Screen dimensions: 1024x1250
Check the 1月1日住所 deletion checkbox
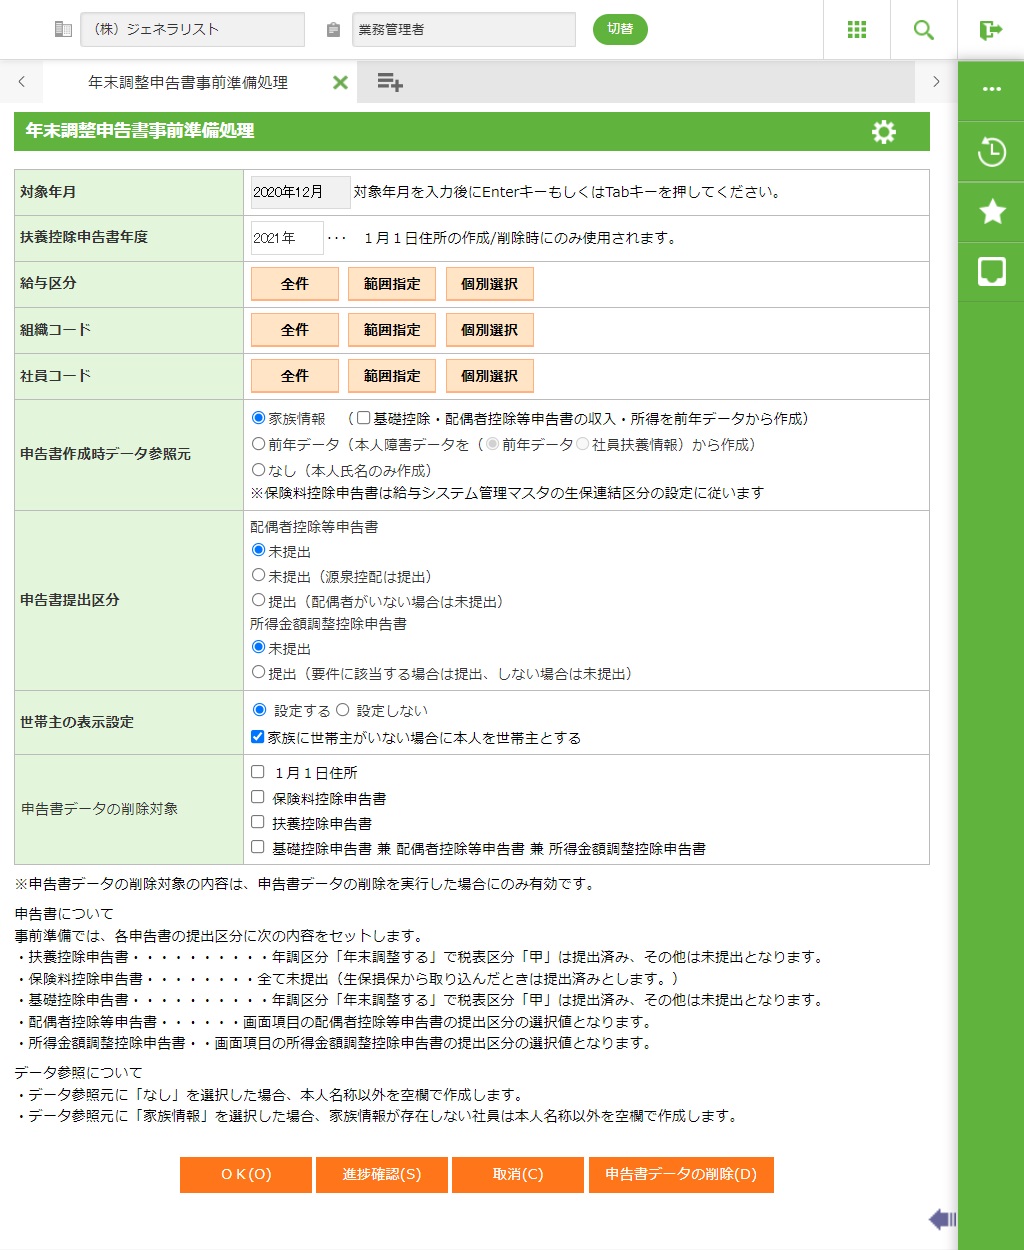point(258,772)
